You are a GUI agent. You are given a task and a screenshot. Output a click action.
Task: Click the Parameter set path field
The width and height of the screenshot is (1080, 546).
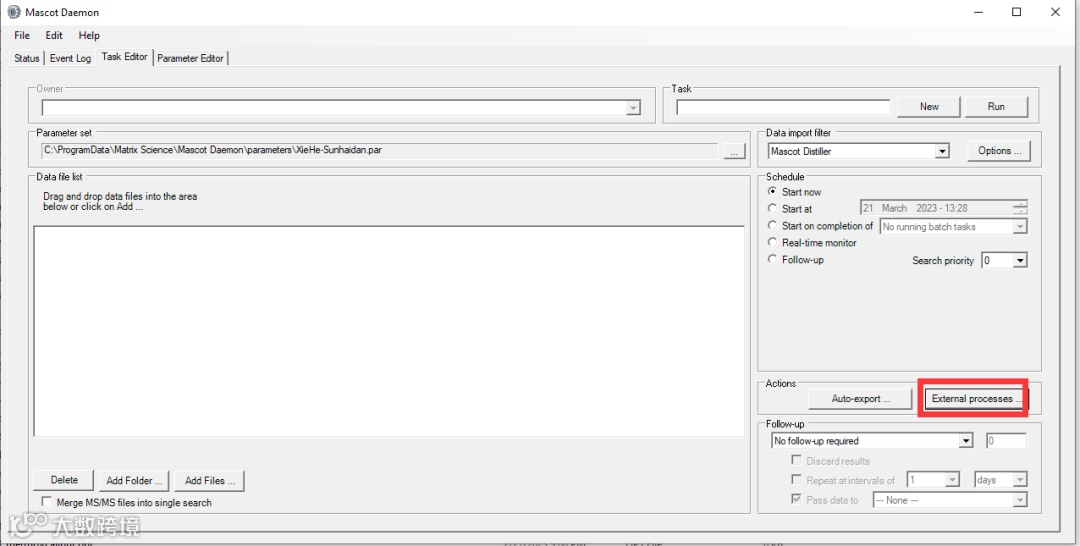[x=379, y=150]
